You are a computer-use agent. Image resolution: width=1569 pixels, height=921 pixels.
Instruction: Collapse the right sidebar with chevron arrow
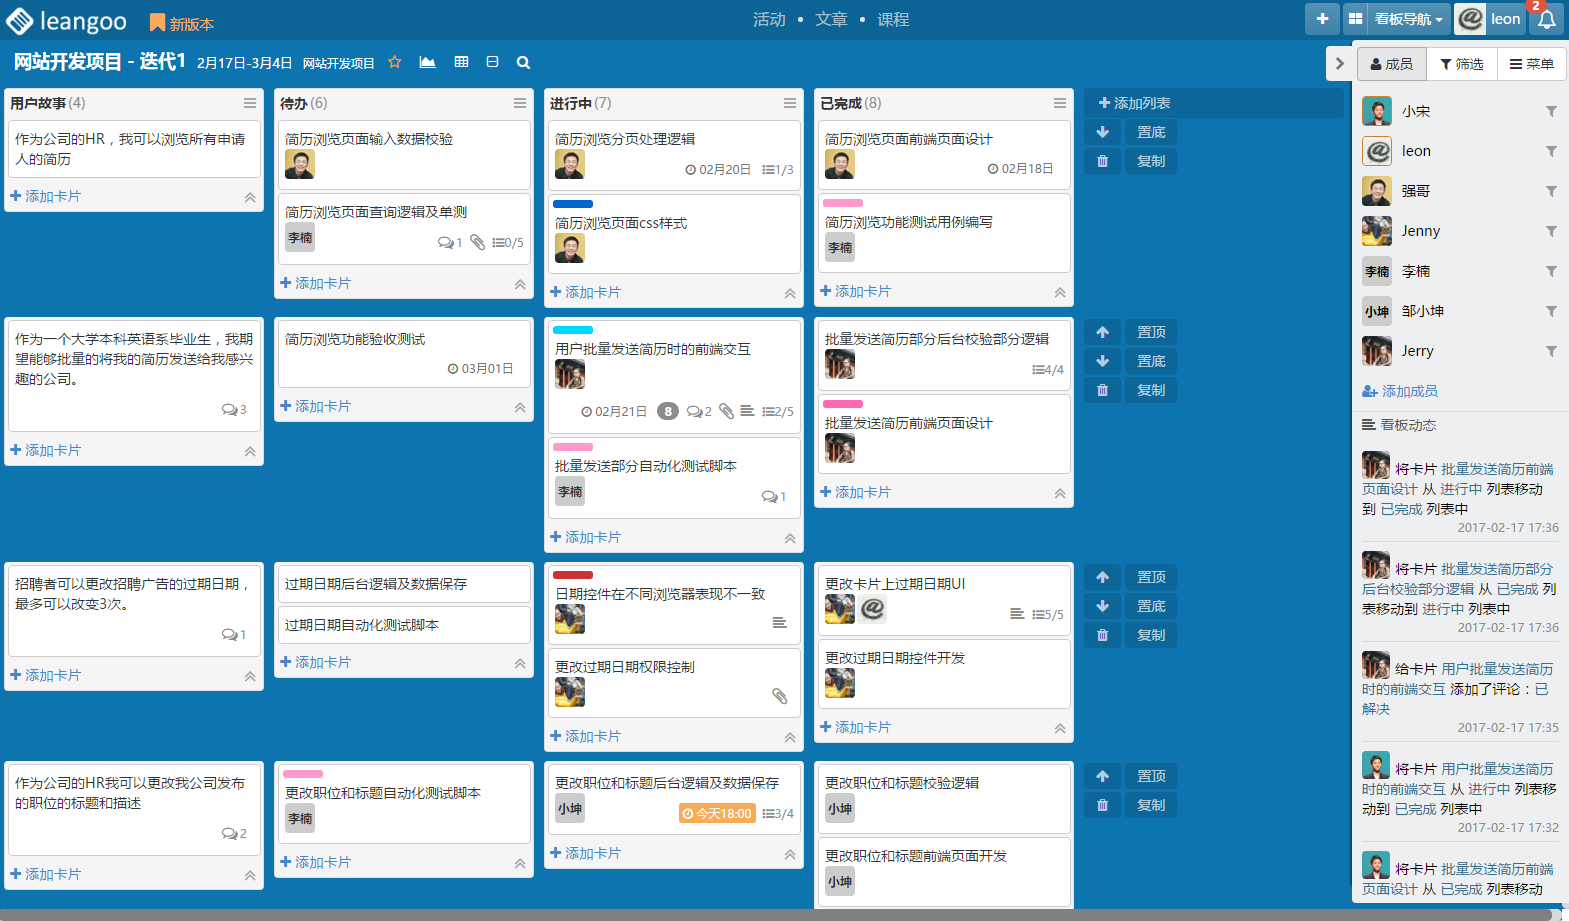coord(1339,64)
